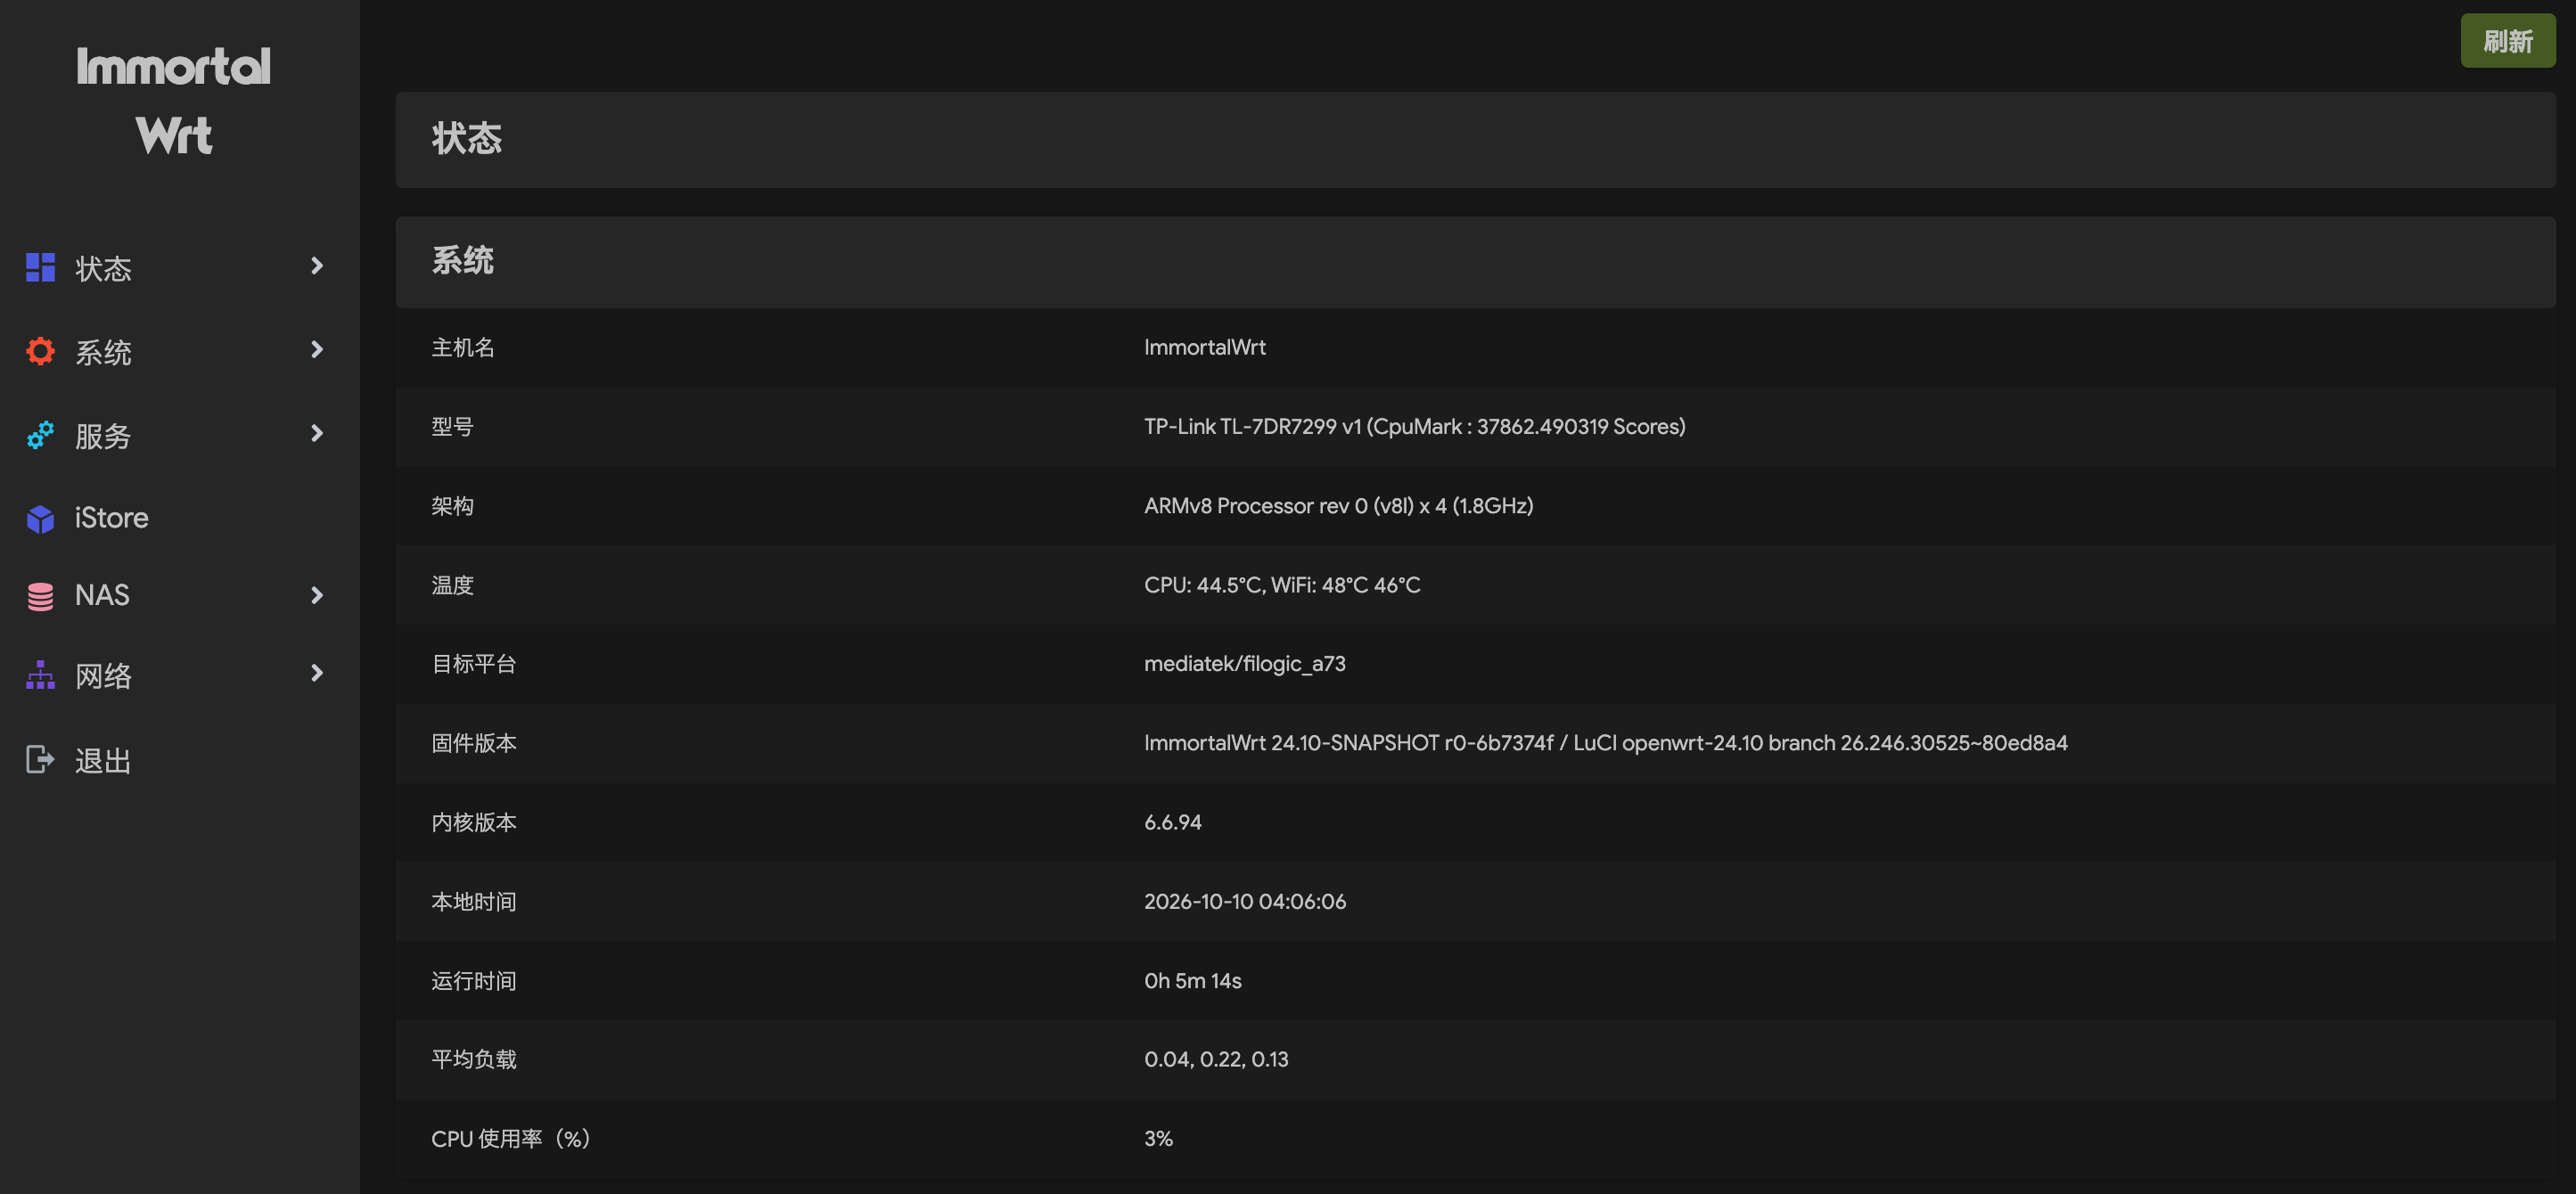Click the 固件版本 row label
This screenshot has height=1194, width=2576.
[x=474, y=743]
